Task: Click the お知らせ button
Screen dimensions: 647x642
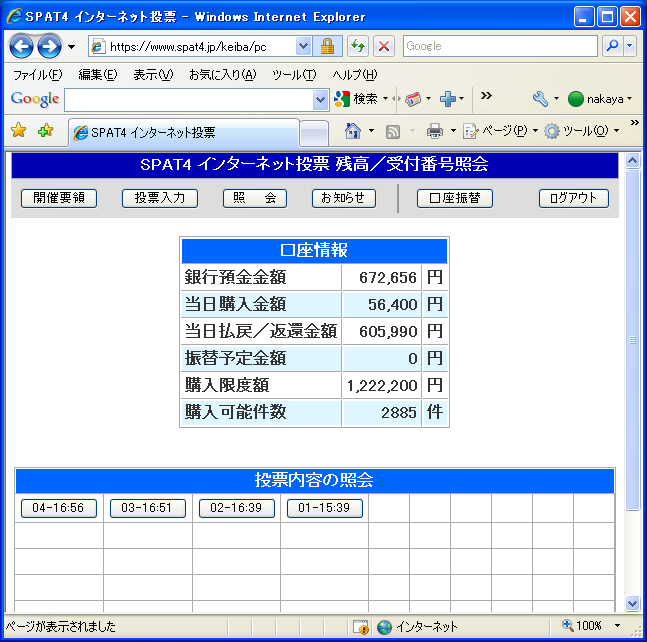Action: pyautogui.click(x=344, y=198)
